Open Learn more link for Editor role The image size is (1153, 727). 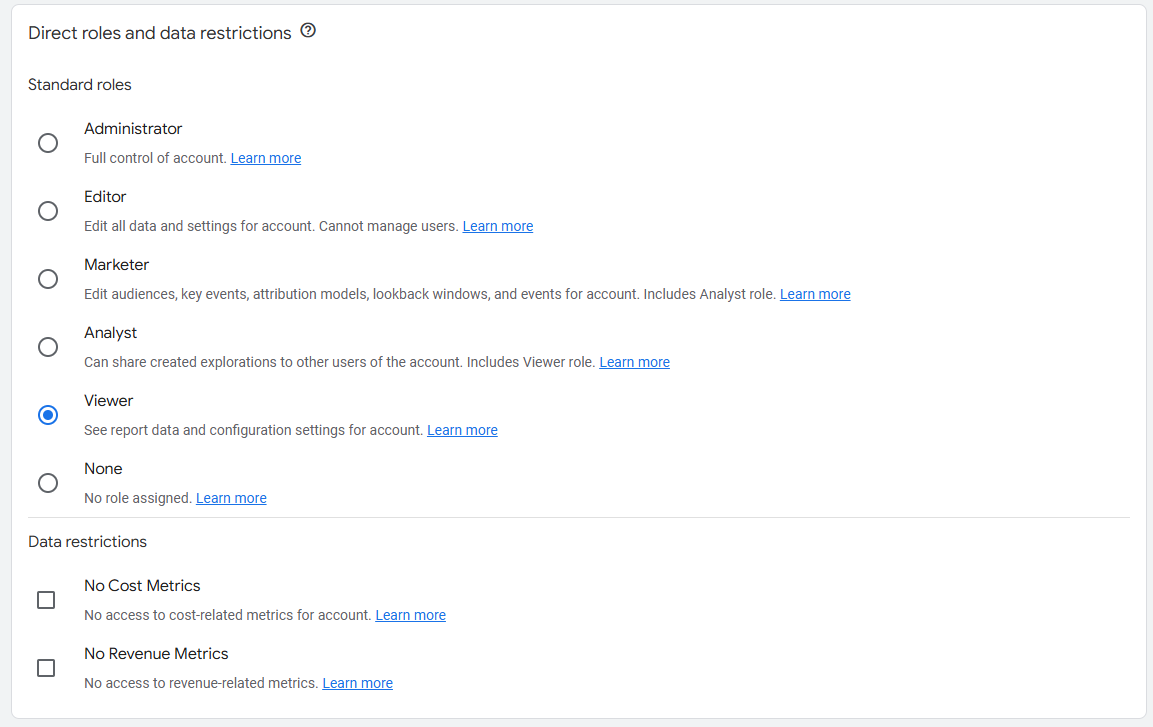(498, 226)
